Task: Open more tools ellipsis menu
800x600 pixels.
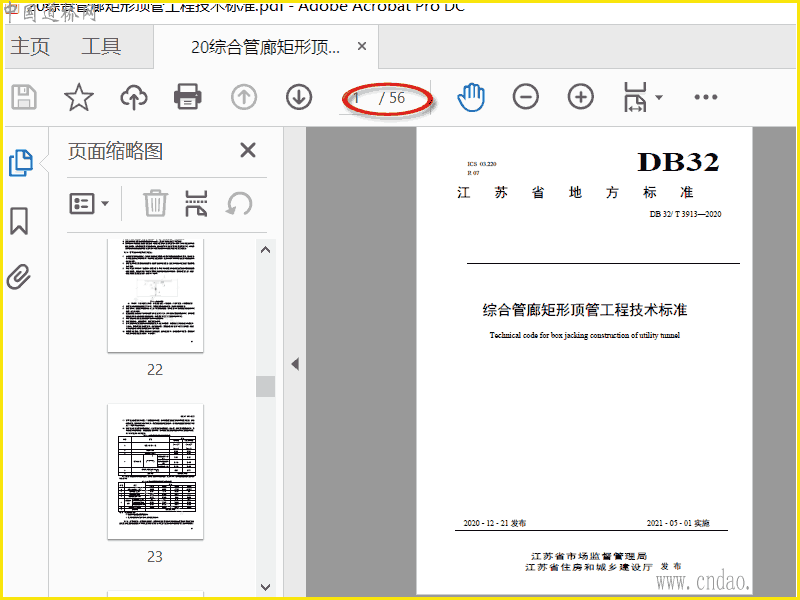Action: coord(706,97)
